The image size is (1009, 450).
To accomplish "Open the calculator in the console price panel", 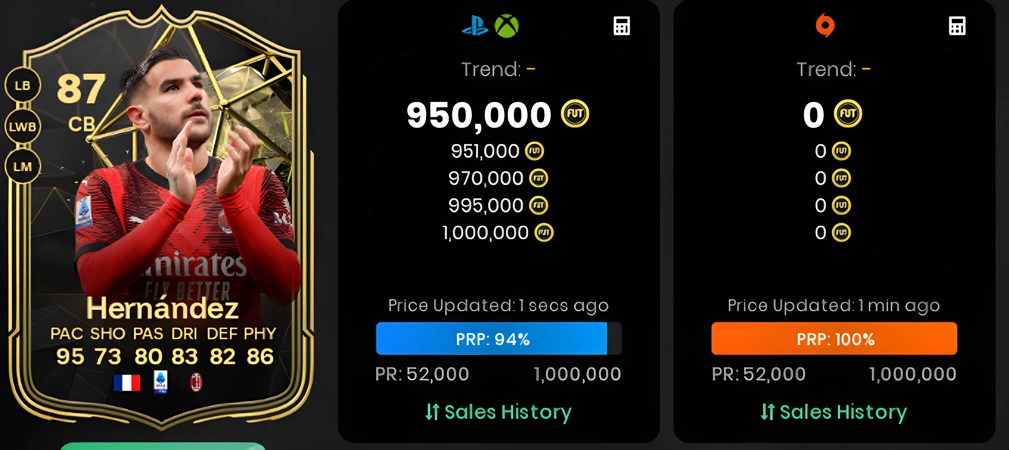I will tap(622, 26).
